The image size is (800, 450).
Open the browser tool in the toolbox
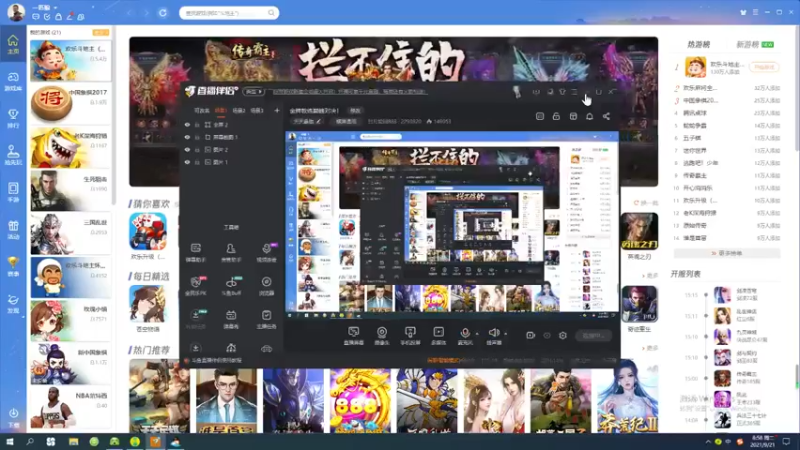tap(266, 286)
